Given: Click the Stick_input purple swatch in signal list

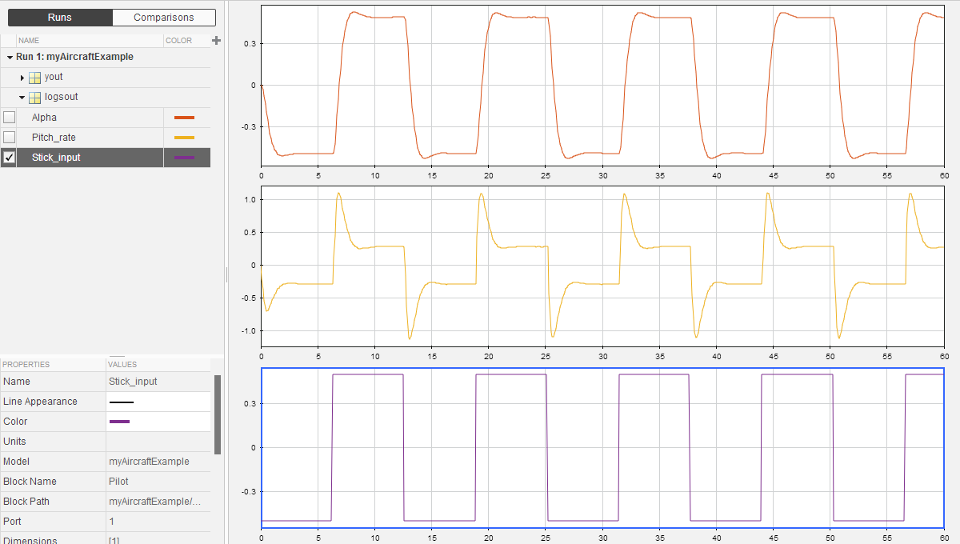Looking at the screenshot, I should click(x=184, y=157).
